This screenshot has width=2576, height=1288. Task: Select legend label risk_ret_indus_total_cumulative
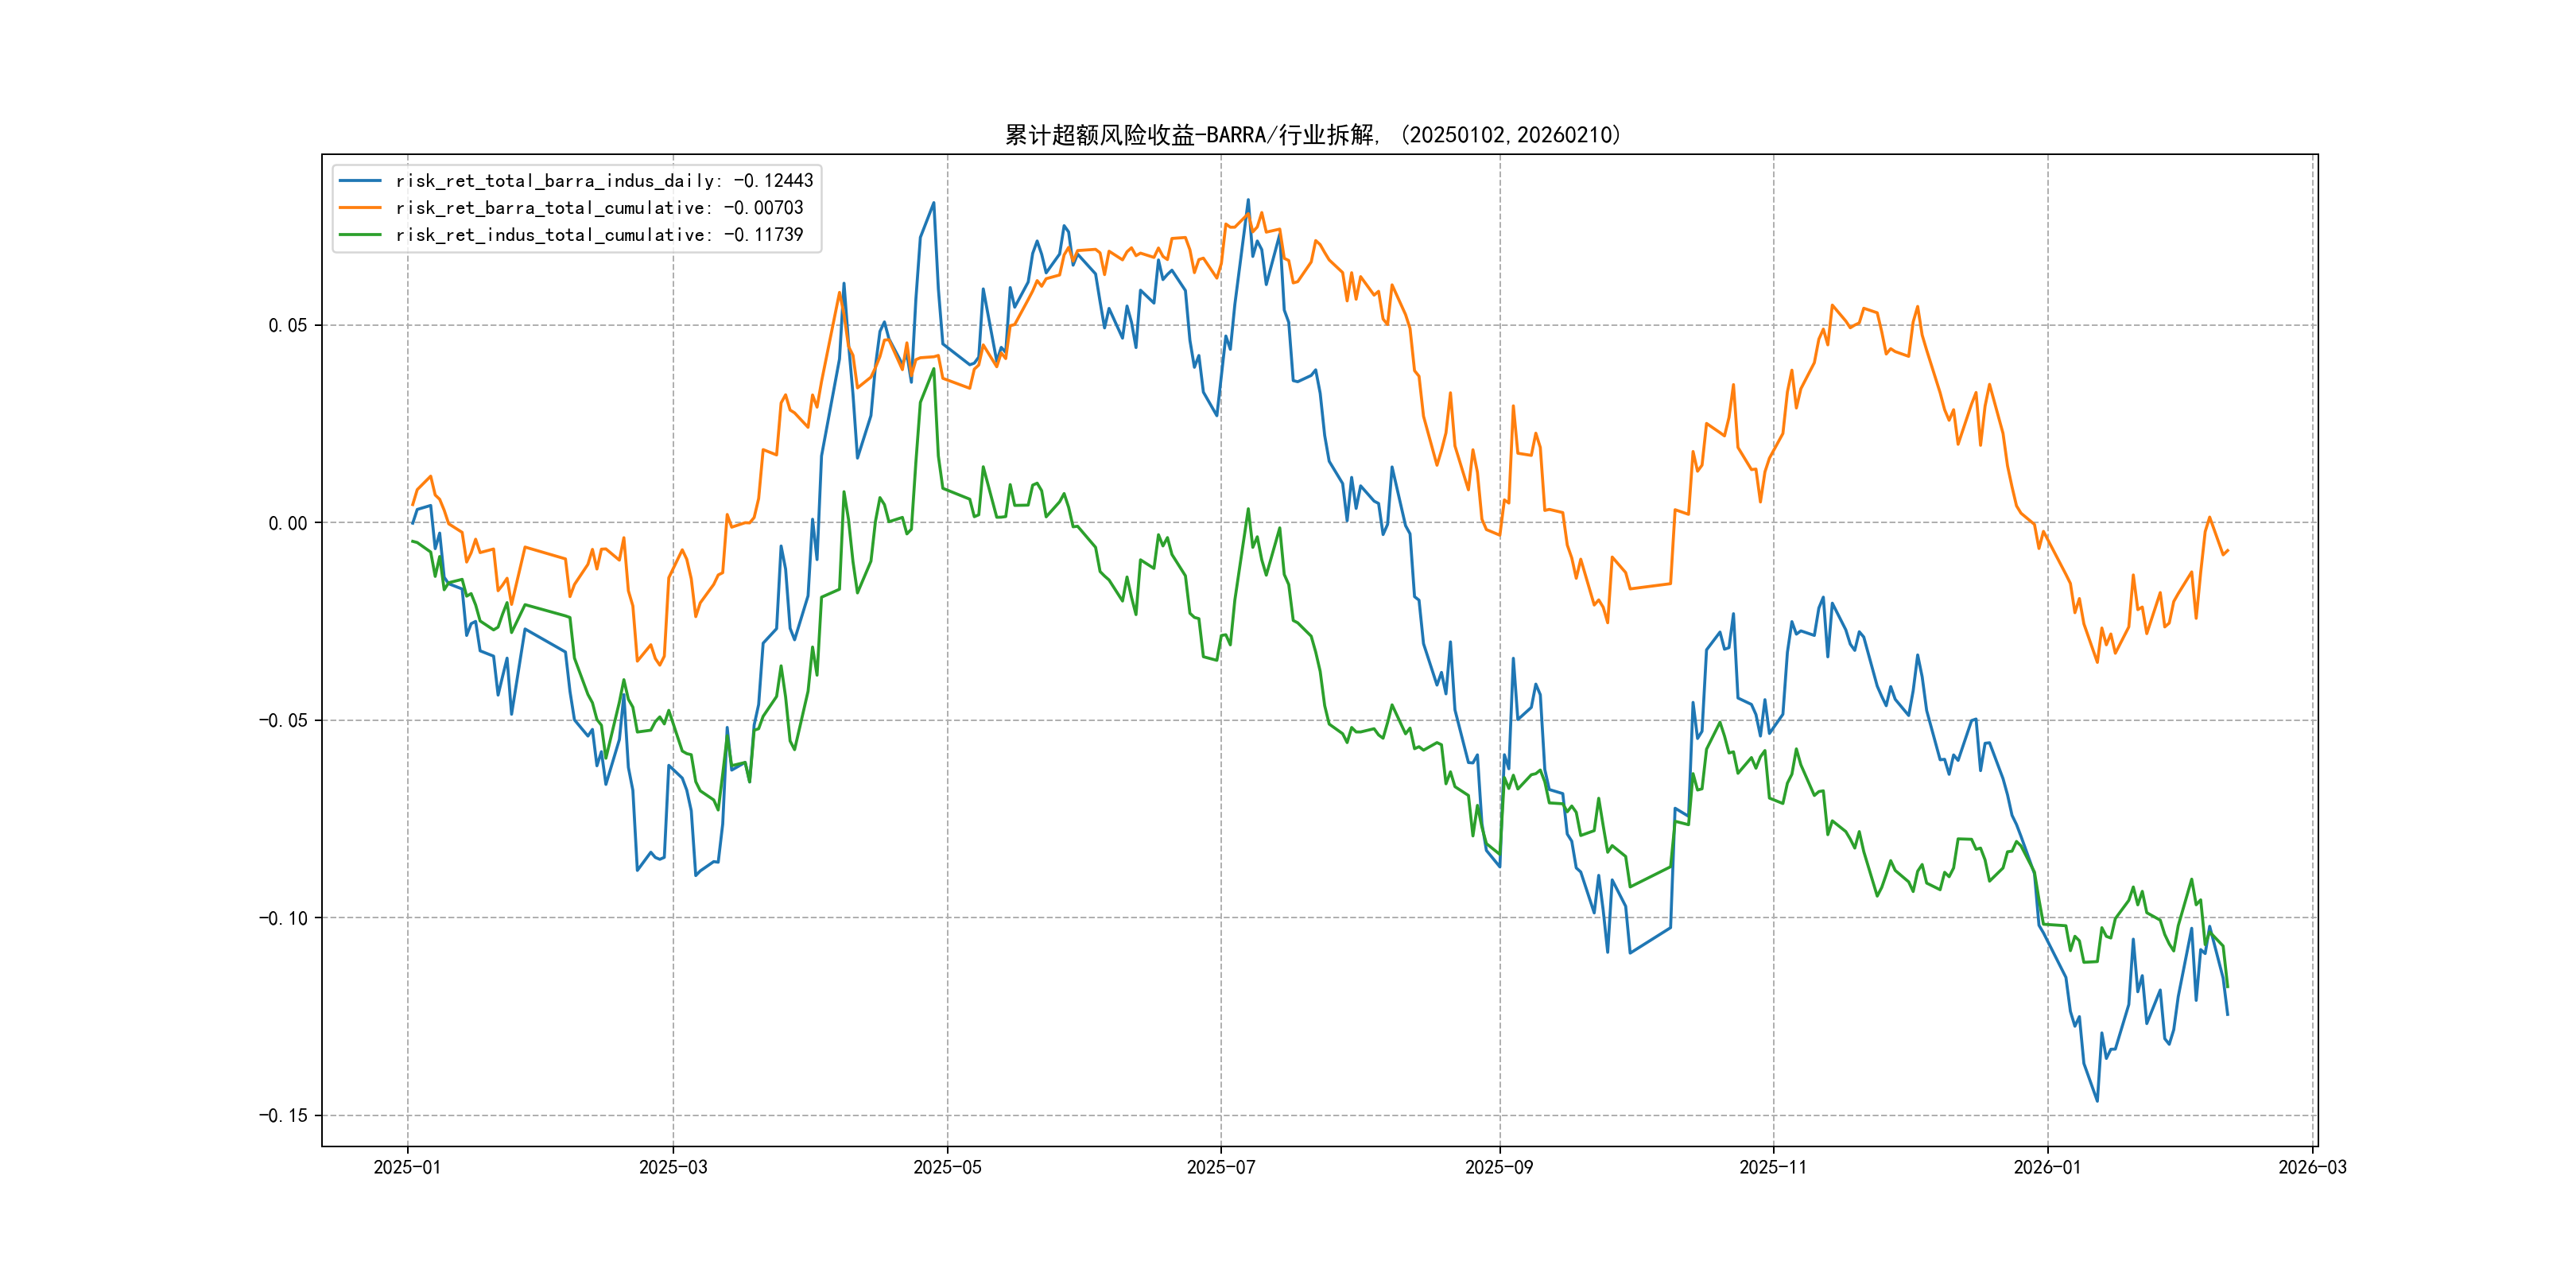point(599,235)
